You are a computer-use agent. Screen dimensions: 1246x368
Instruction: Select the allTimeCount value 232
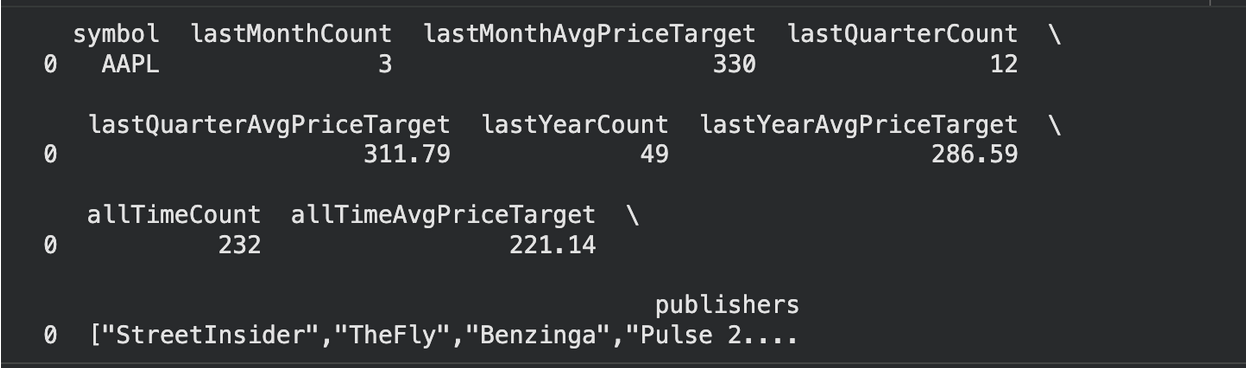click(240, 245)
